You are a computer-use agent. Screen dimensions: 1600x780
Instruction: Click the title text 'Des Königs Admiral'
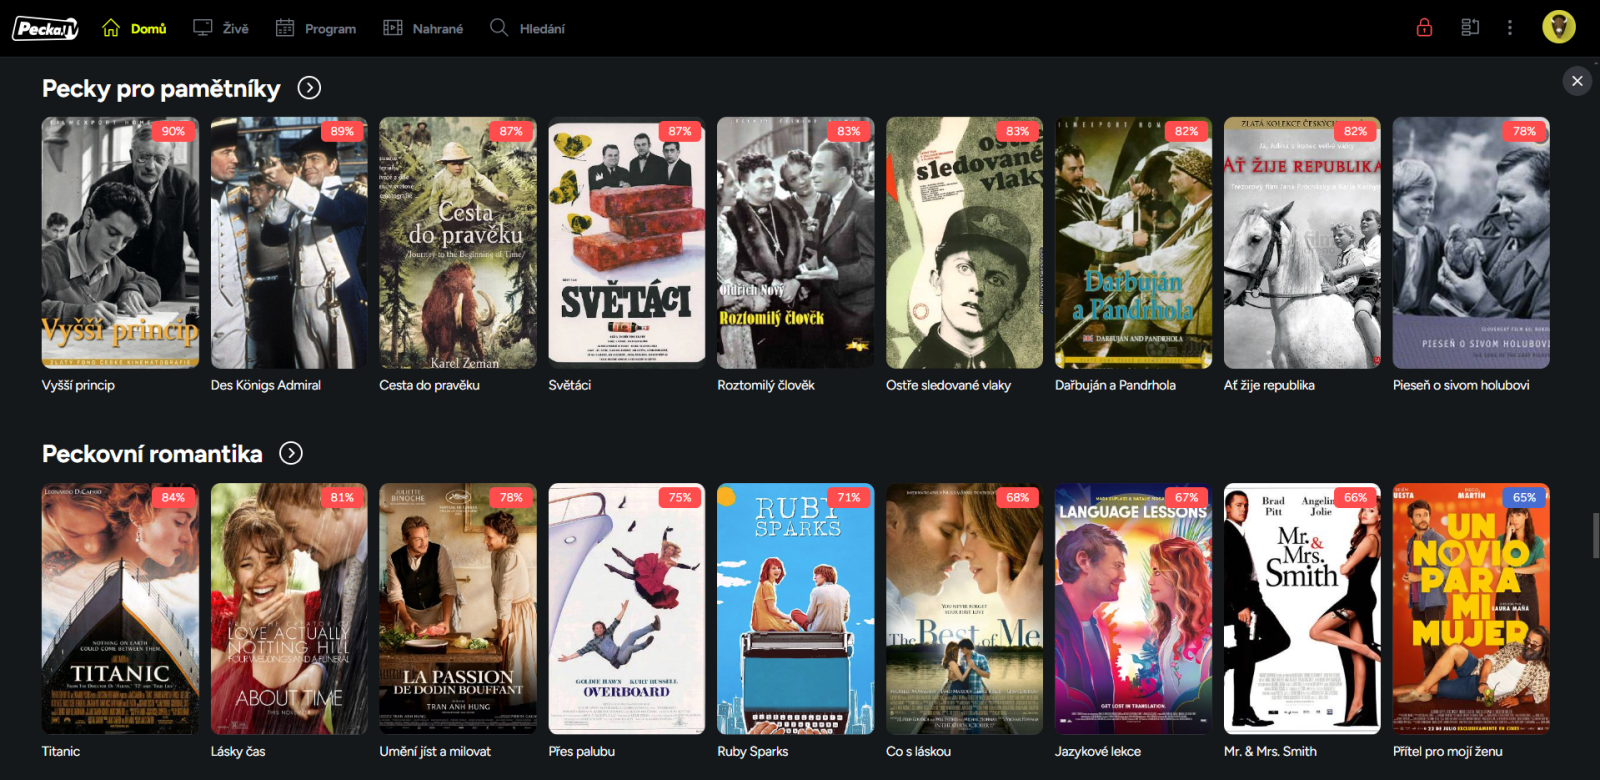(266, 385)
